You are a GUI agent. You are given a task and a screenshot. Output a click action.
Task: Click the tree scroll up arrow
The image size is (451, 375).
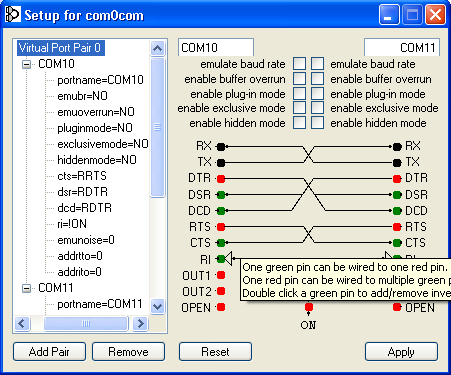tap(157, 48)
